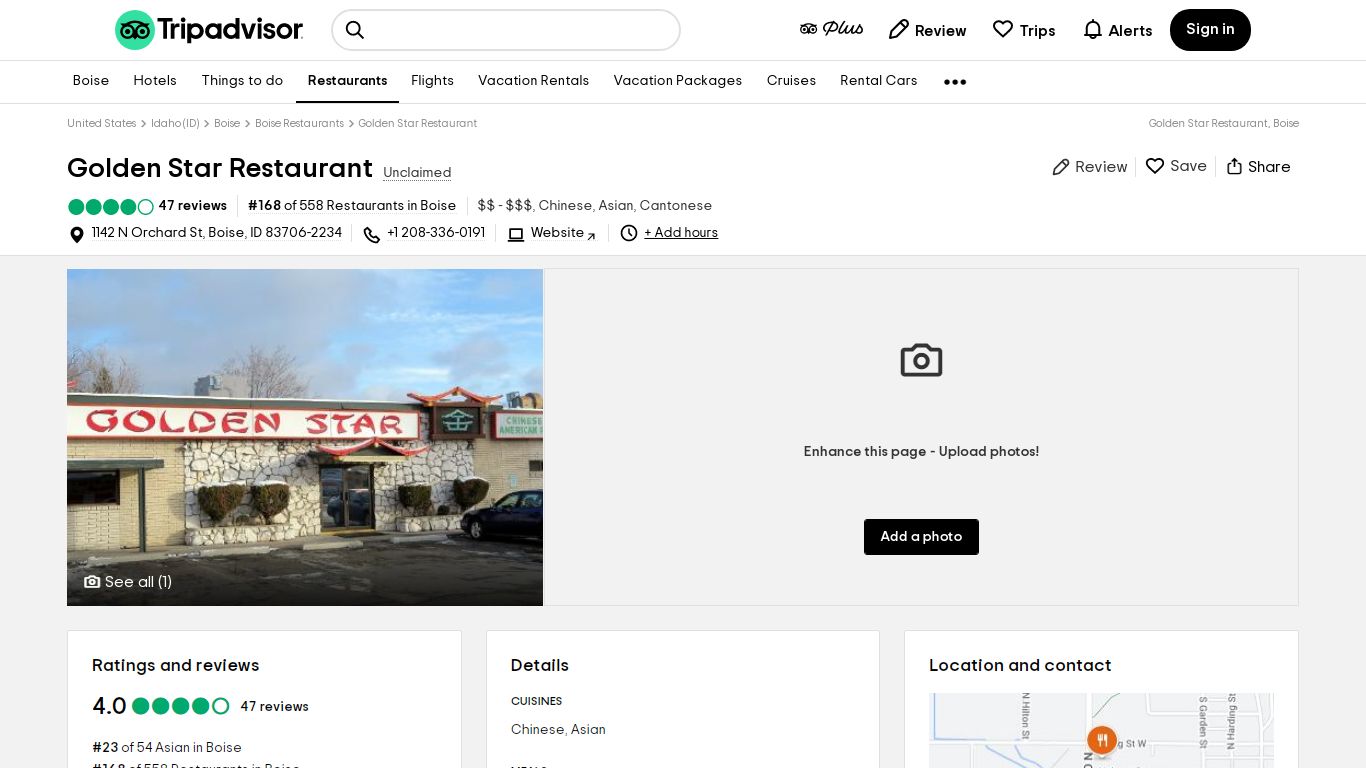The height and width of the screenshot is (768, 1366).
Task: Open Tripadvisor Plus icon link
Action: (x=831, y=29)
